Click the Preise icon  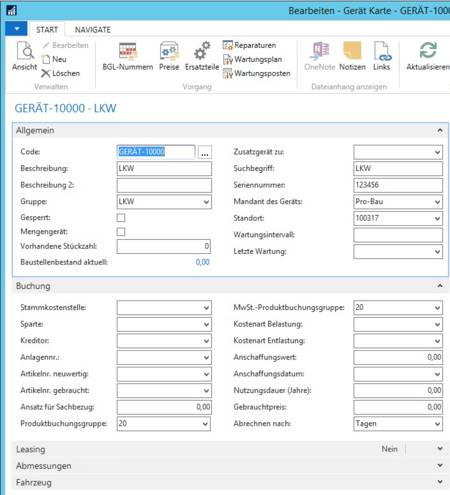169,52
